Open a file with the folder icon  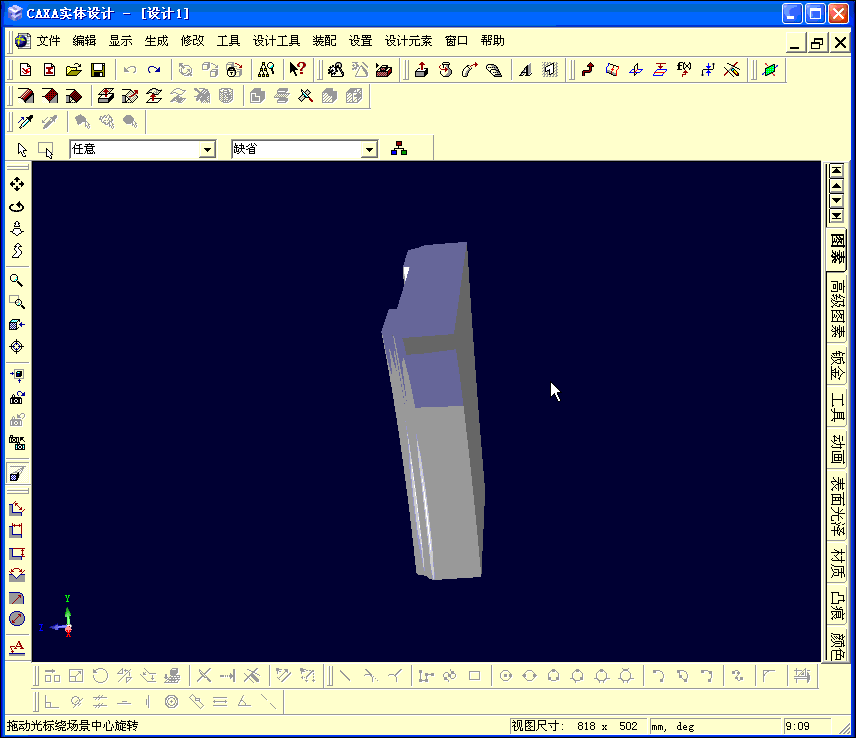point(74,70)
